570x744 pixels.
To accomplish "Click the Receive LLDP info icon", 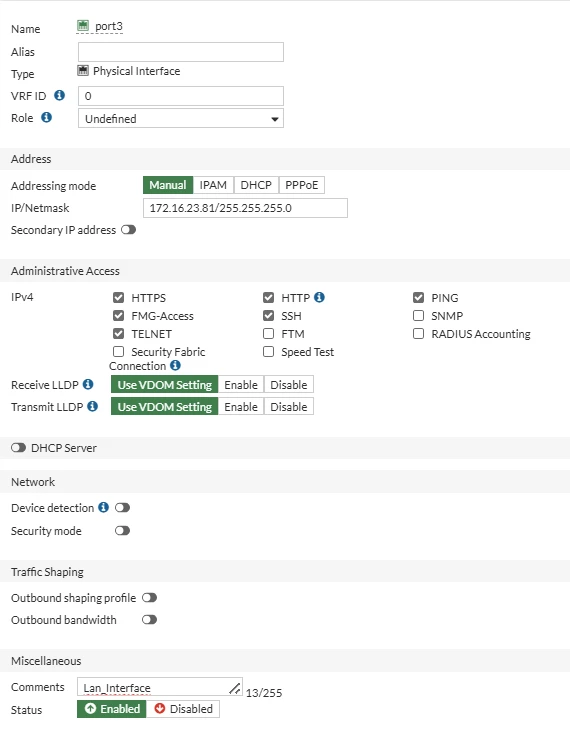I will [x=88, y=384].
